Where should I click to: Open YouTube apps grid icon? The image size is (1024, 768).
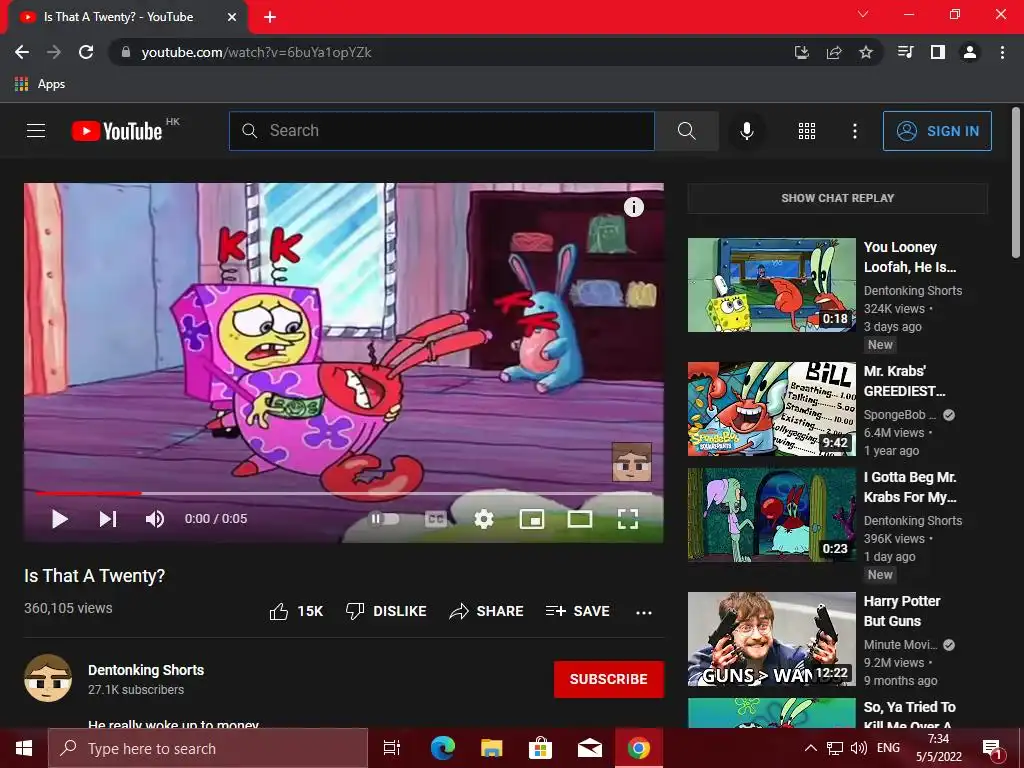point(807,131)
